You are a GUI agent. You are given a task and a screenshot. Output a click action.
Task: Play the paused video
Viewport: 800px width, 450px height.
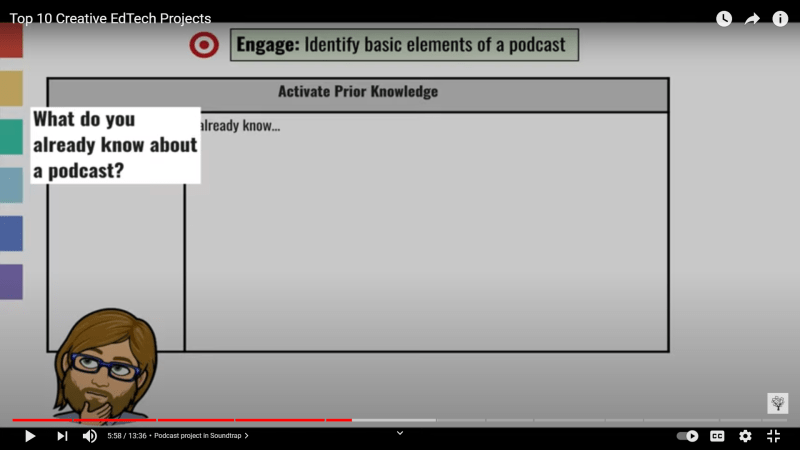click(x=30, y=436)
